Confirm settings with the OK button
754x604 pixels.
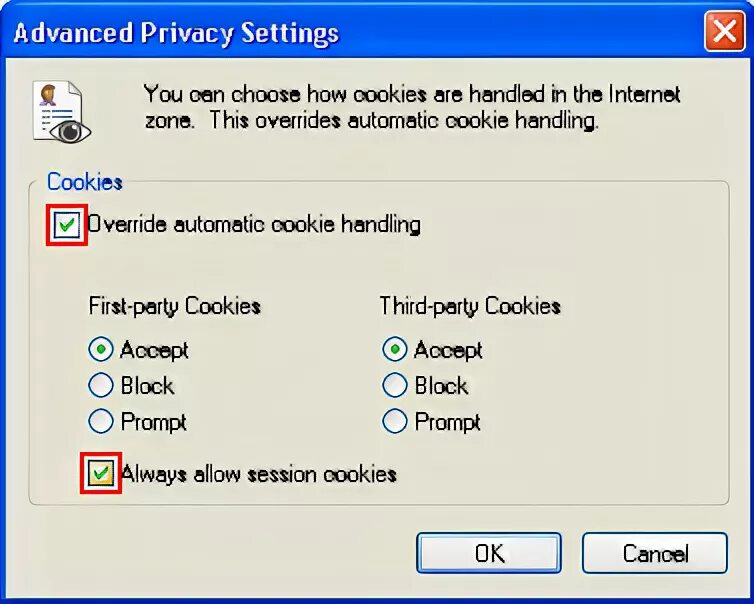click(489, 553)
